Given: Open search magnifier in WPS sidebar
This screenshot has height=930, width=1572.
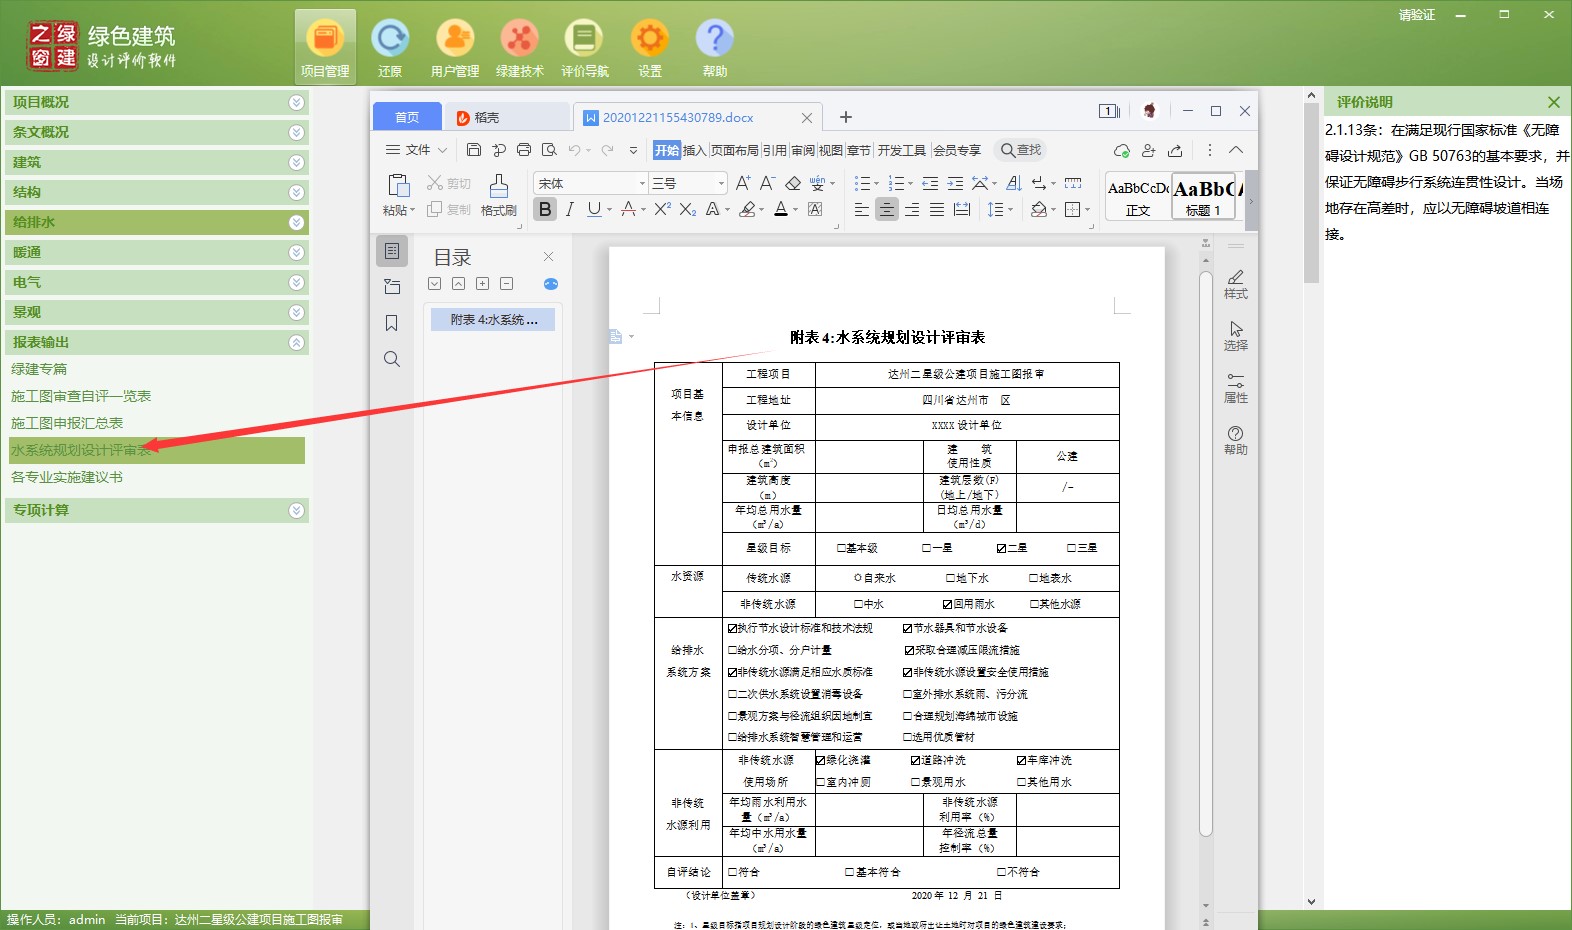Looking at the screenshot, I should coord(392,359).
